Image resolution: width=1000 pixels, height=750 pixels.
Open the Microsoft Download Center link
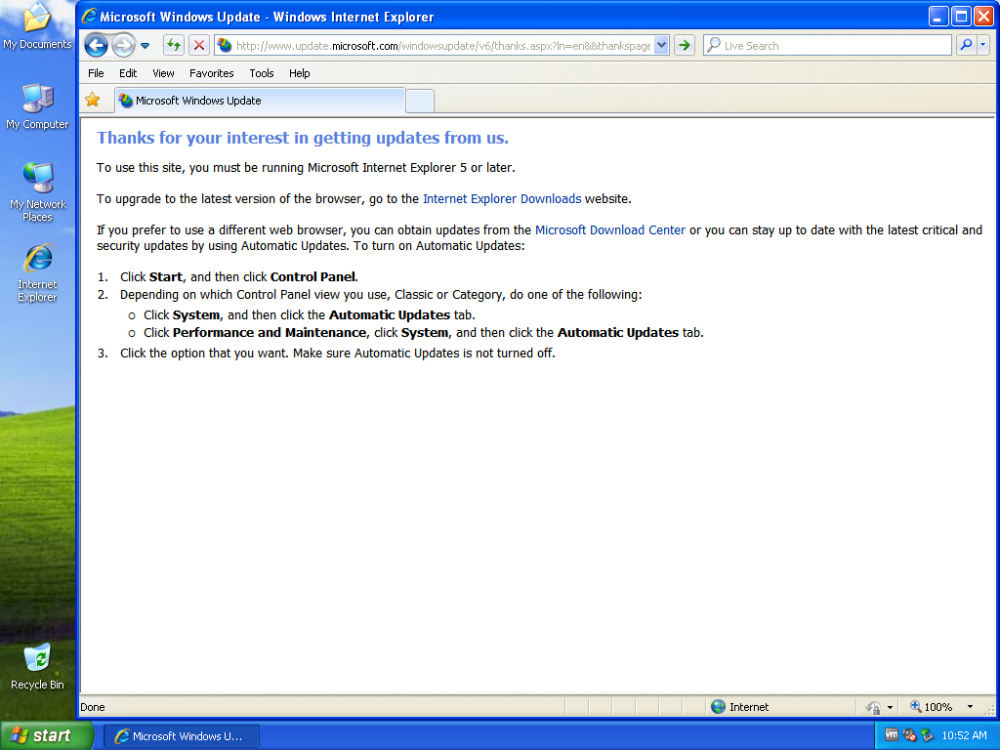point(610,229)
